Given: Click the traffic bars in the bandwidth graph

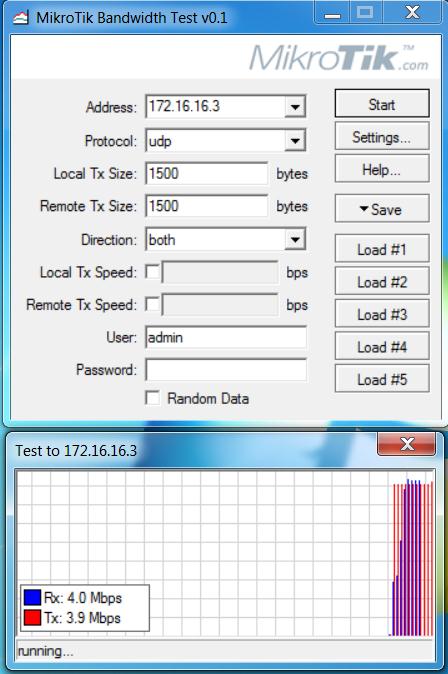Looking at the screenshot, I should [411, 557].
